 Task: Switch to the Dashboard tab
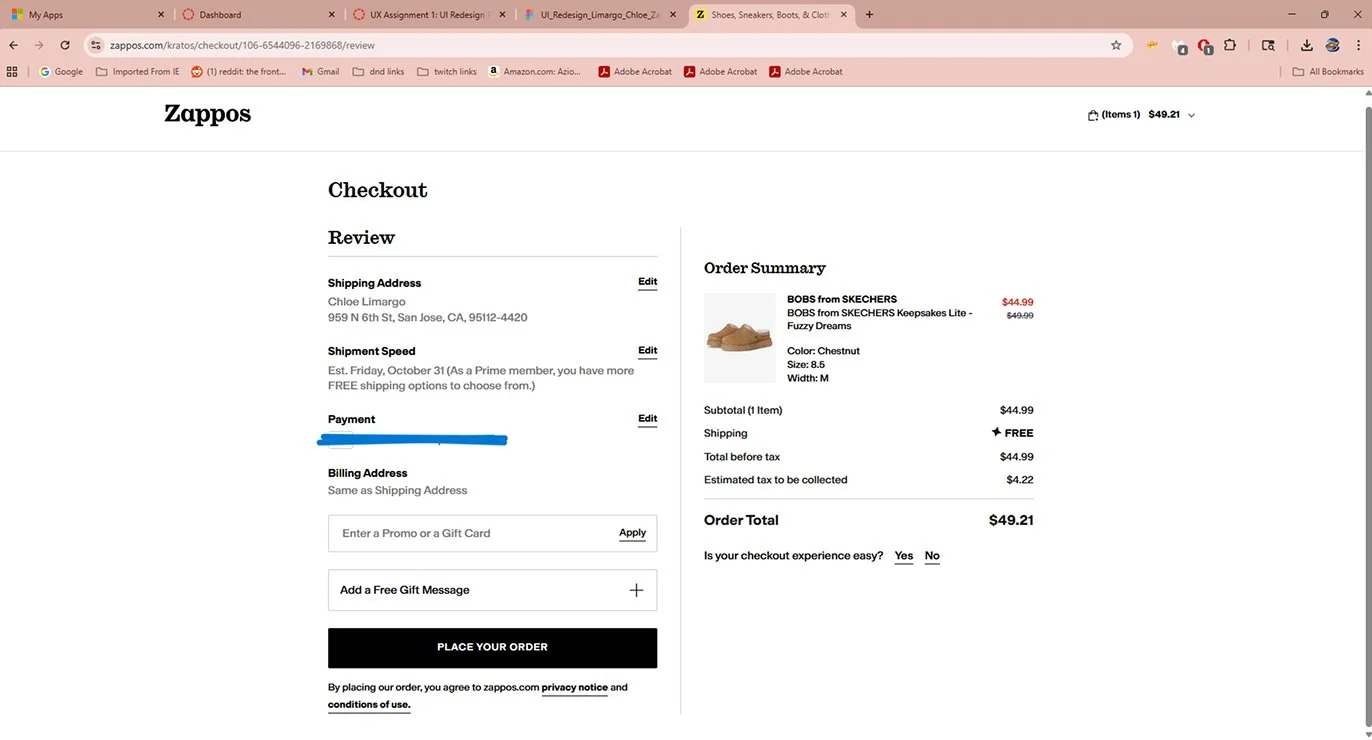[257, 15]
